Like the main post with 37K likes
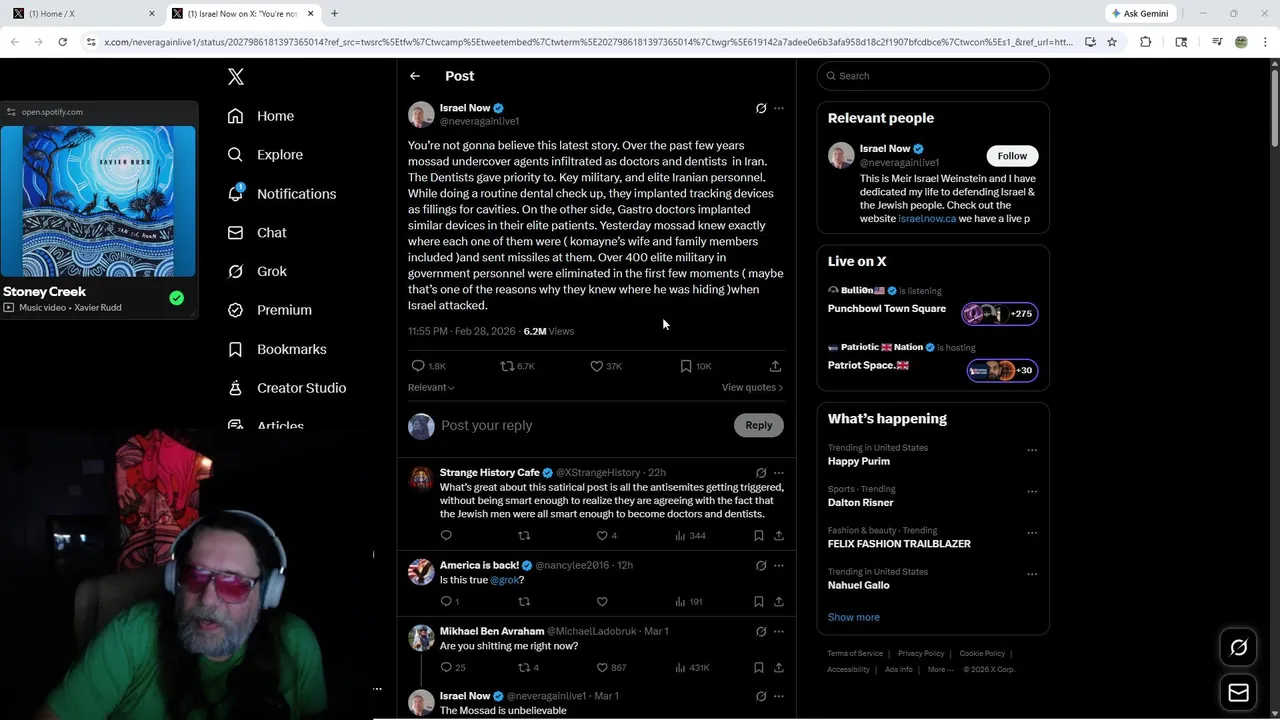Screen dimensions: 1280x720 pyautogui.click(x=606, y=366)
